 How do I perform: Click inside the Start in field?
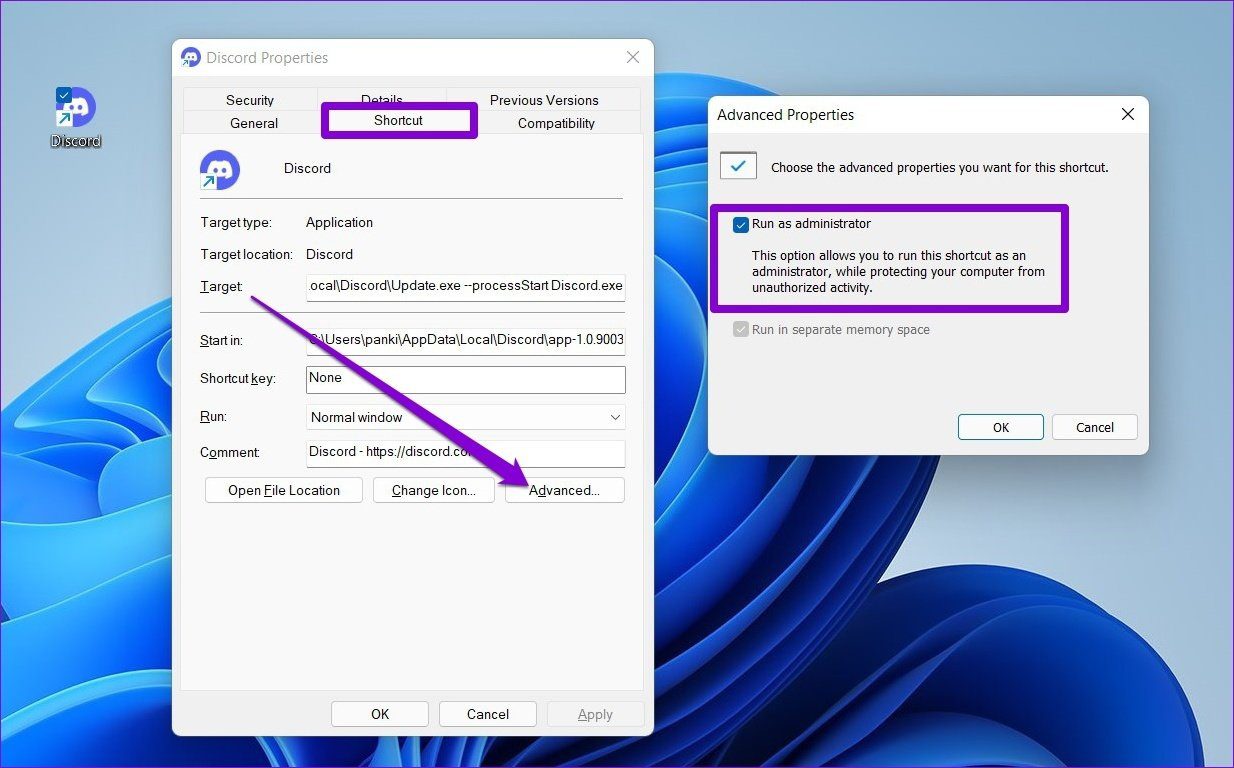[466, 341]
